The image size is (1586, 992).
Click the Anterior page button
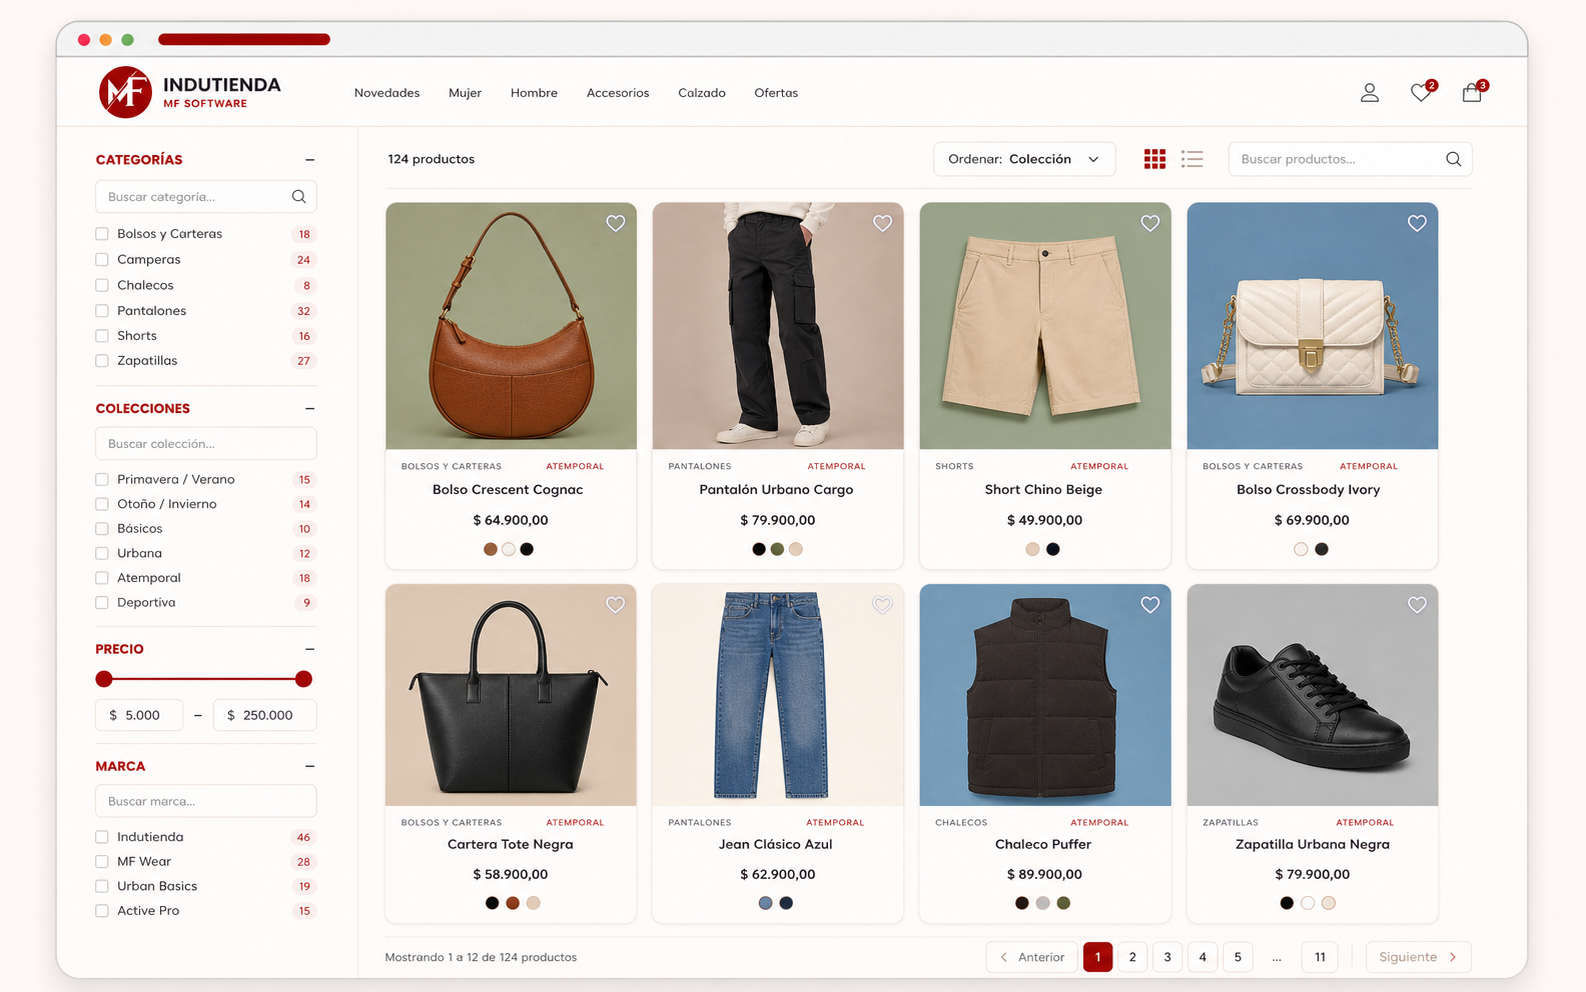coord(1032,957)
